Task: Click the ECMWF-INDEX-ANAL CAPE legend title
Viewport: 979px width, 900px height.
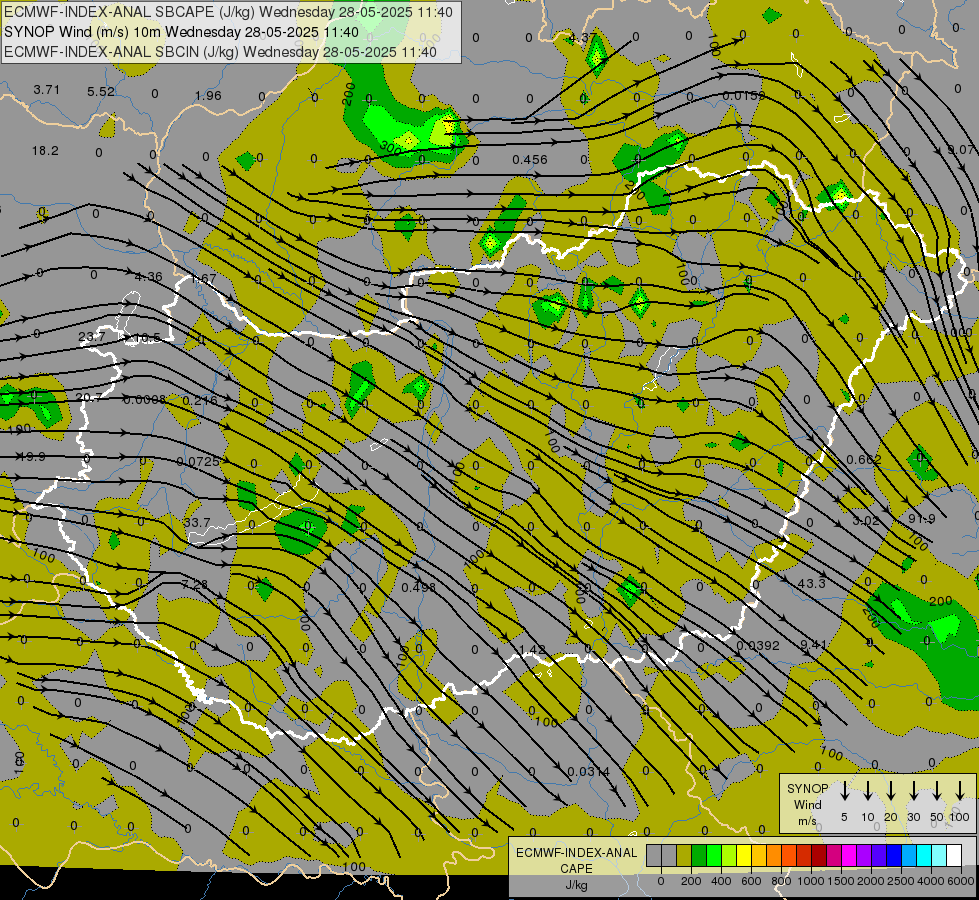Action: (x=576, y=860)
